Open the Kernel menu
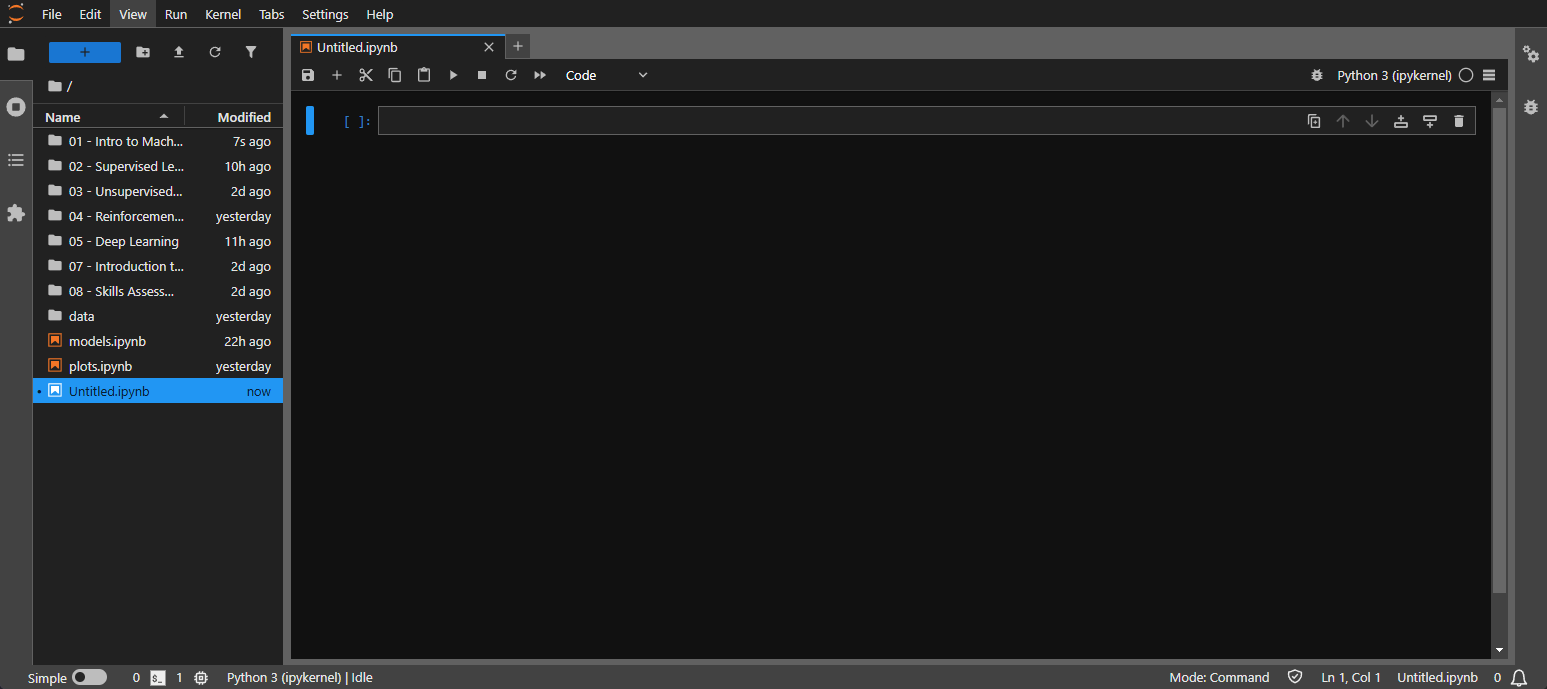The width and height of the screenshot is (1547, 689). [x=222, y=14]
